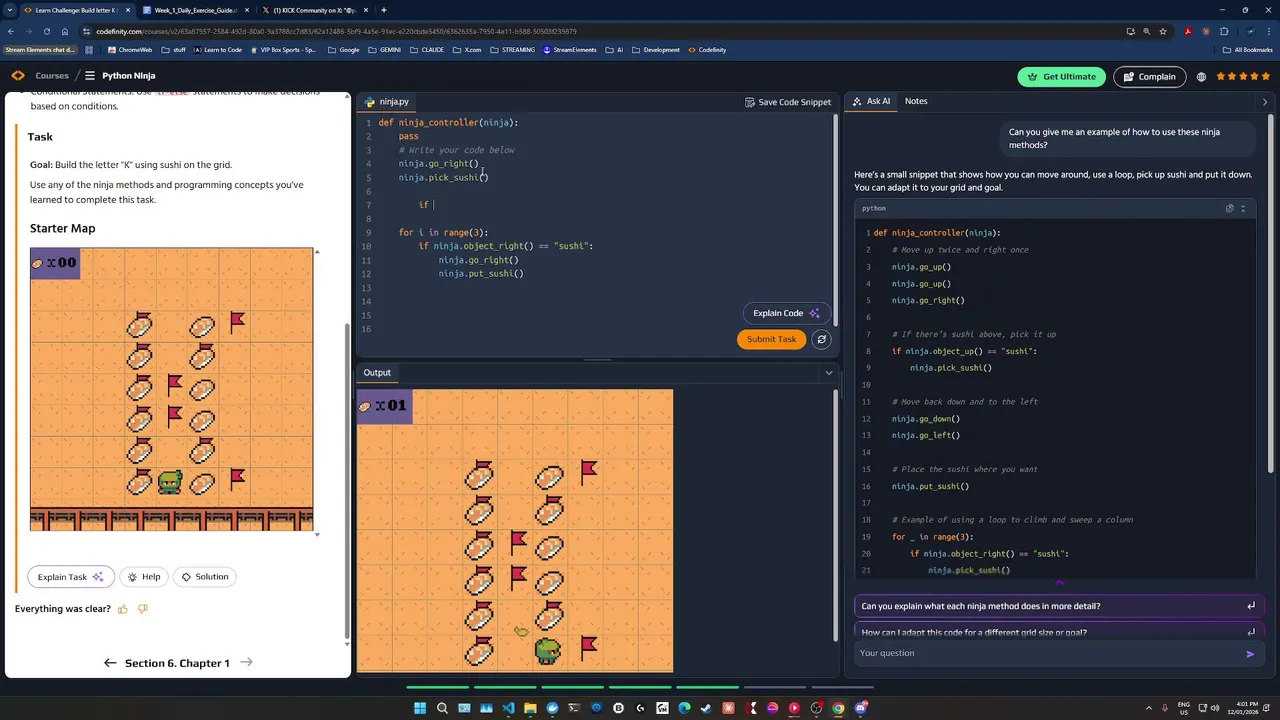Select the ninja.py file tab
The image size is (1280, 720).
(387, 102)
